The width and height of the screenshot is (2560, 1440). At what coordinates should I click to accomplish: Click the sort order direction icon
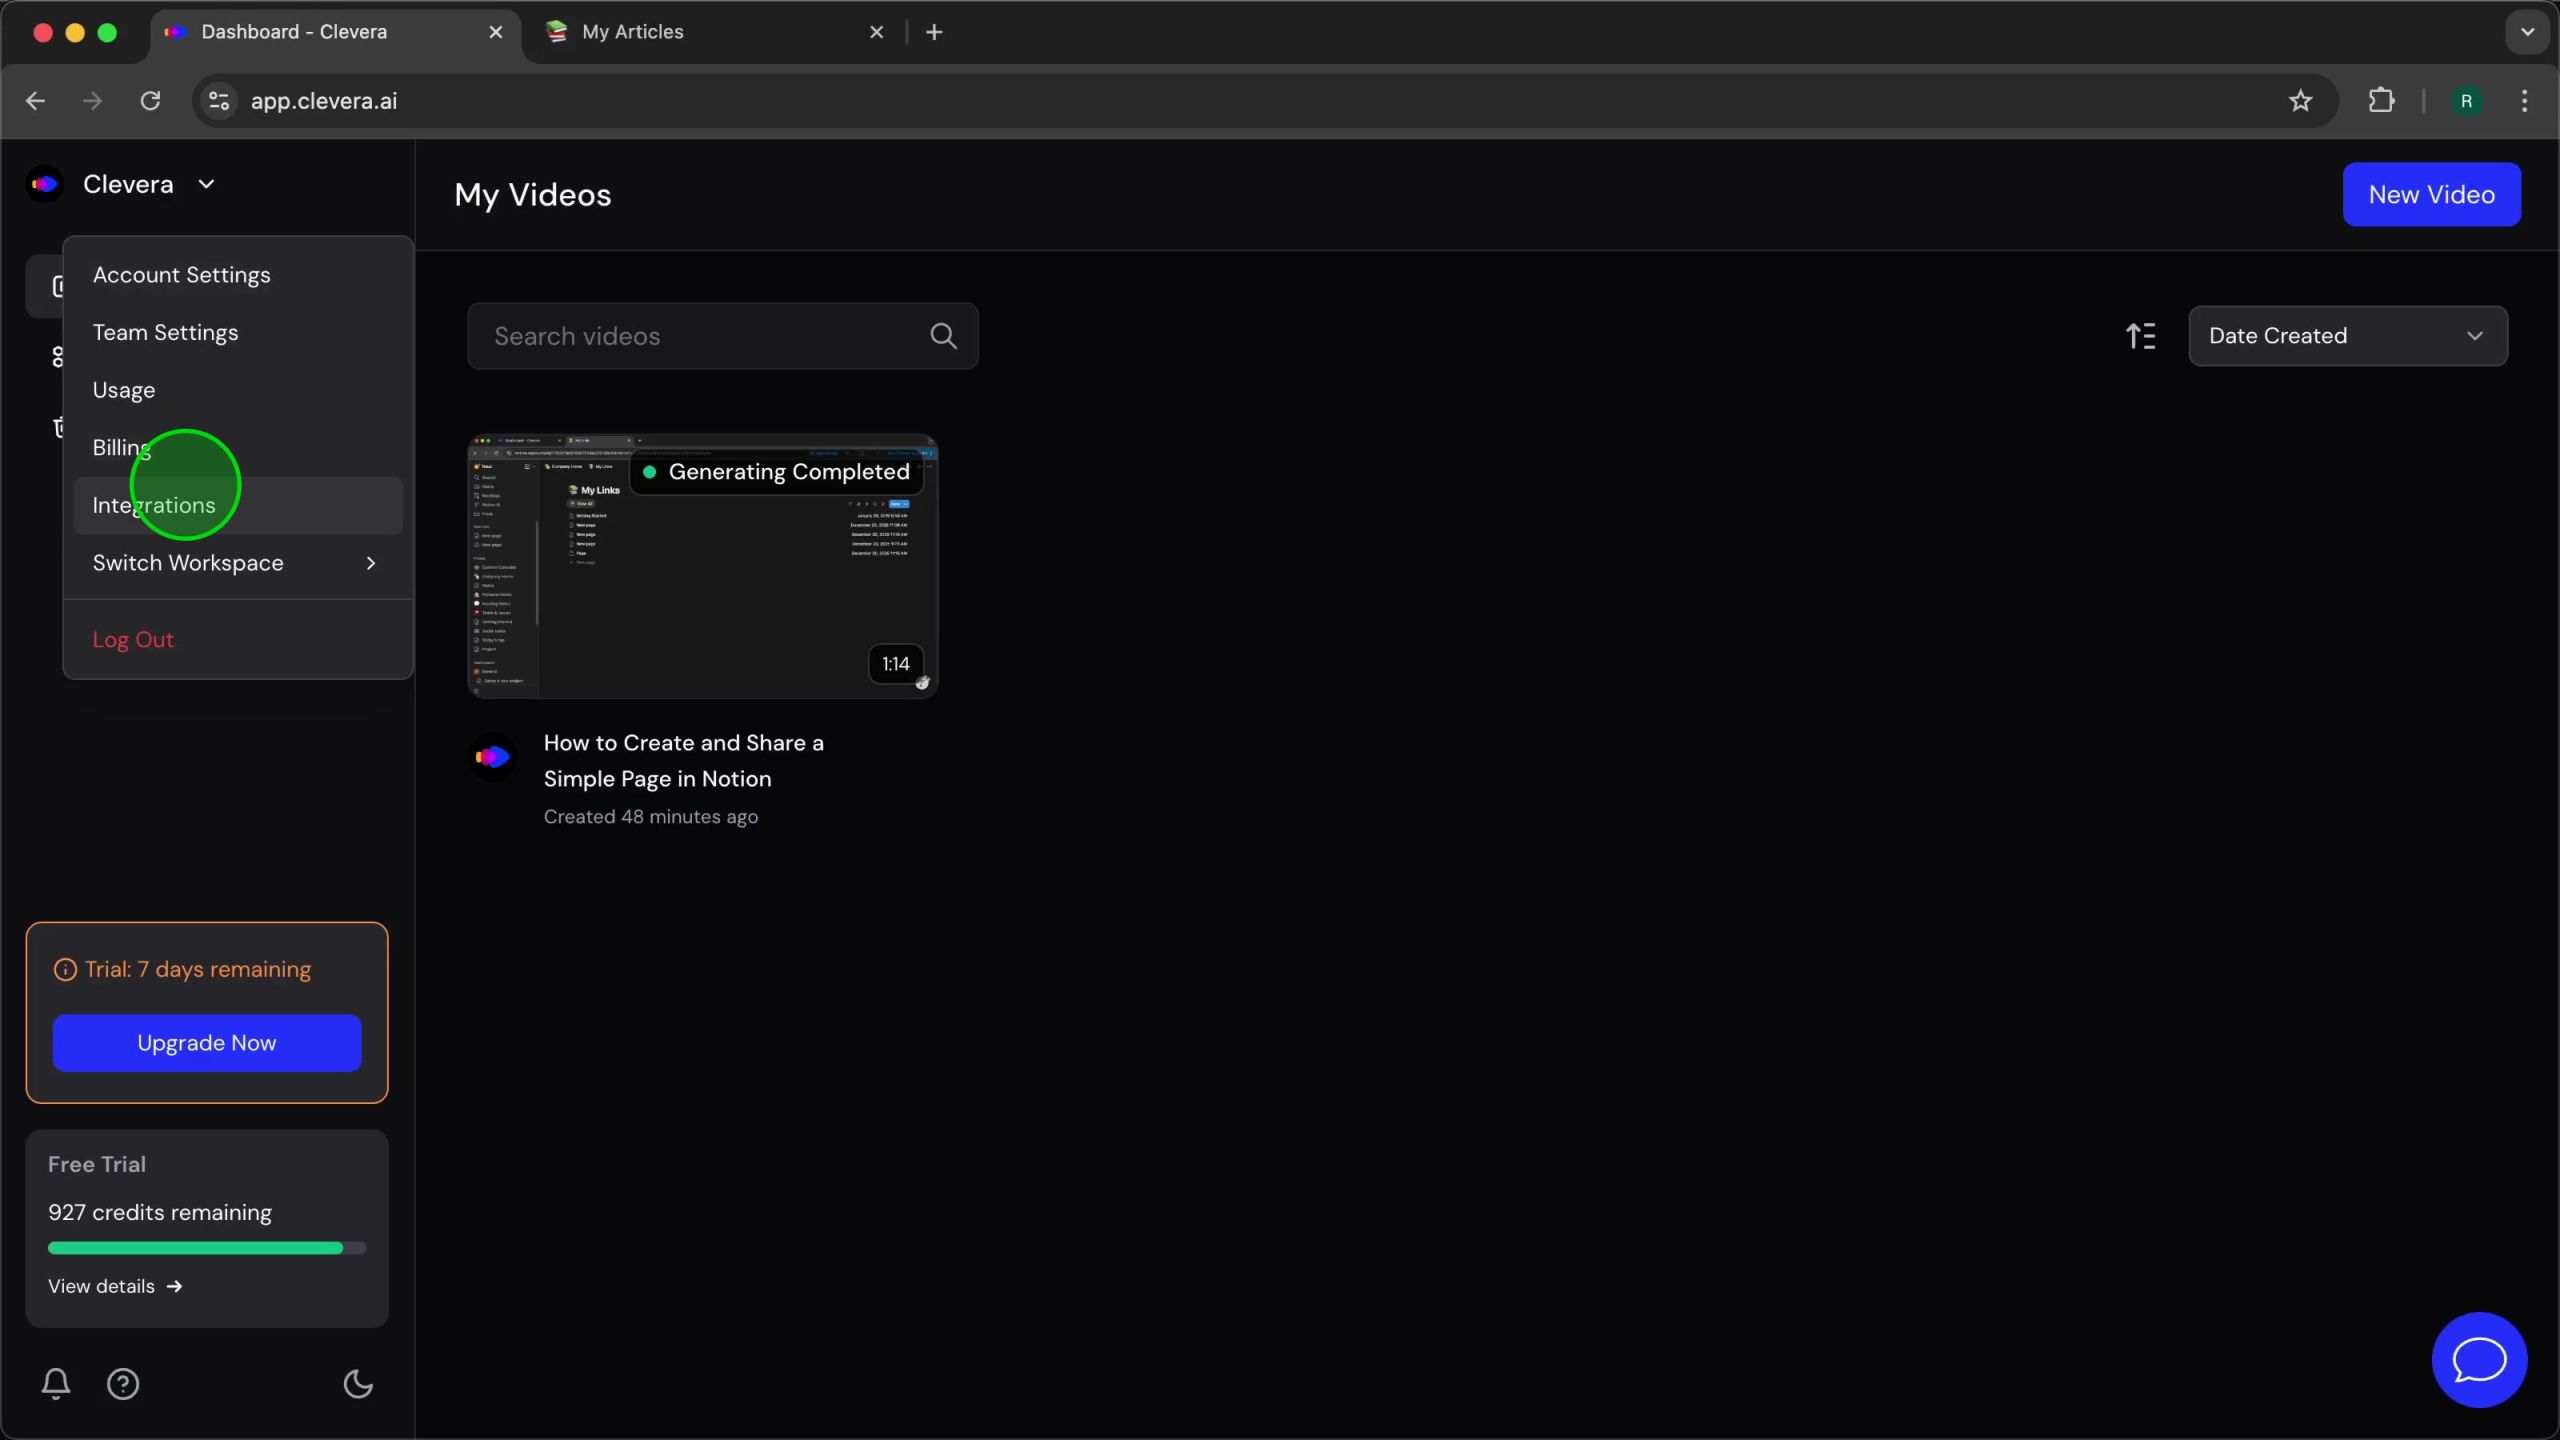point(2140,336)
